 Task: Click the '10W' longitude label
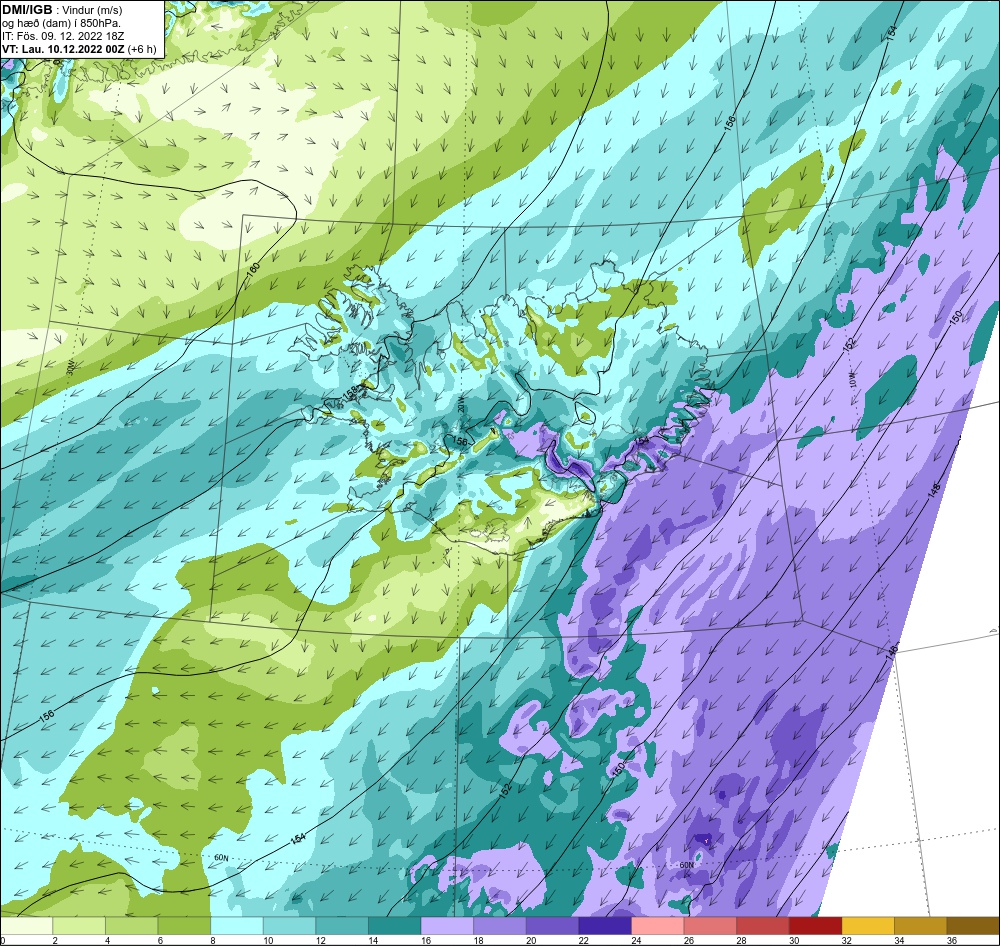(853, 379)
